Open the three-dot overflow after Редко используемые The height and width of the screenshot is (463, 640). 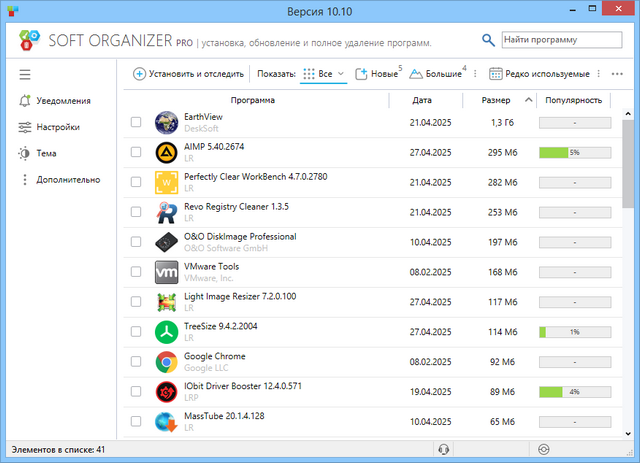click(599, 74)
